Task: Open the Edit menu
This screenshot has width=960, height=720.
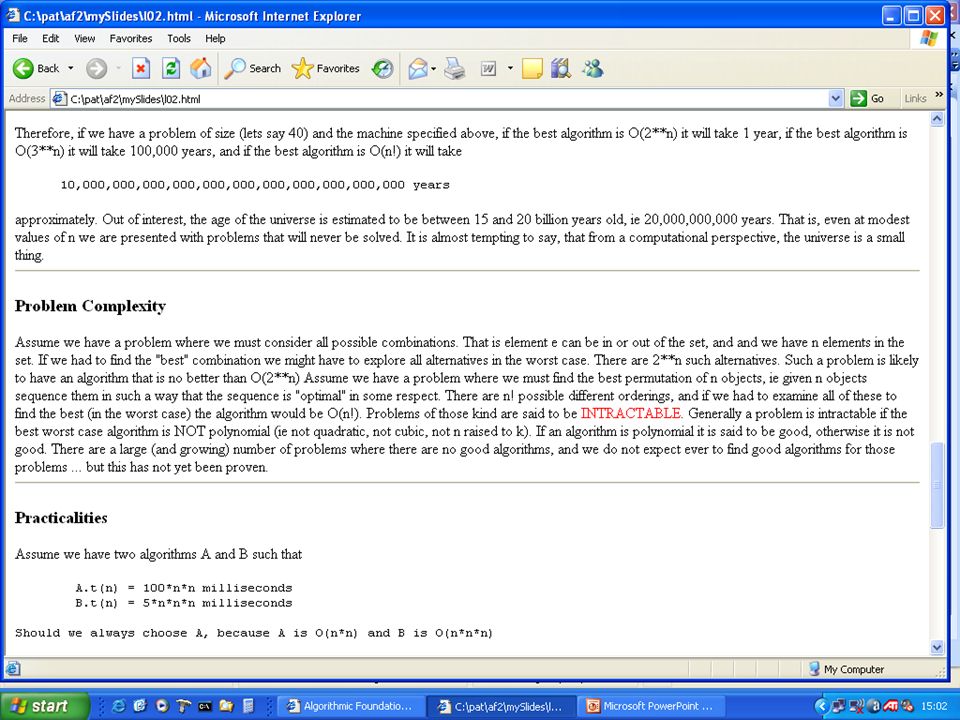Action: [50, 39]
